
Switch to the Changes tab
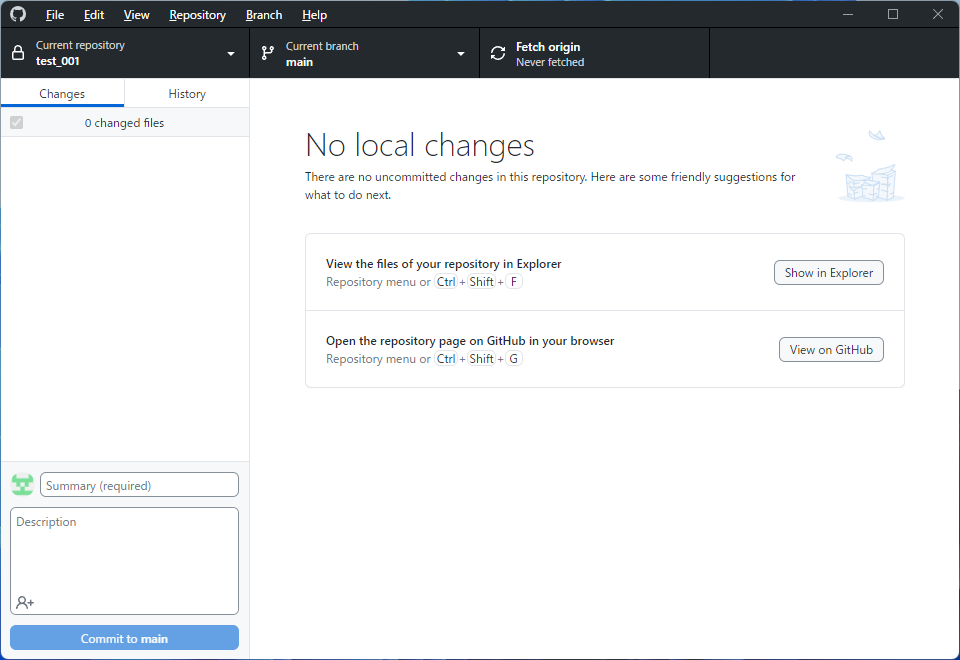click(62, 93)
